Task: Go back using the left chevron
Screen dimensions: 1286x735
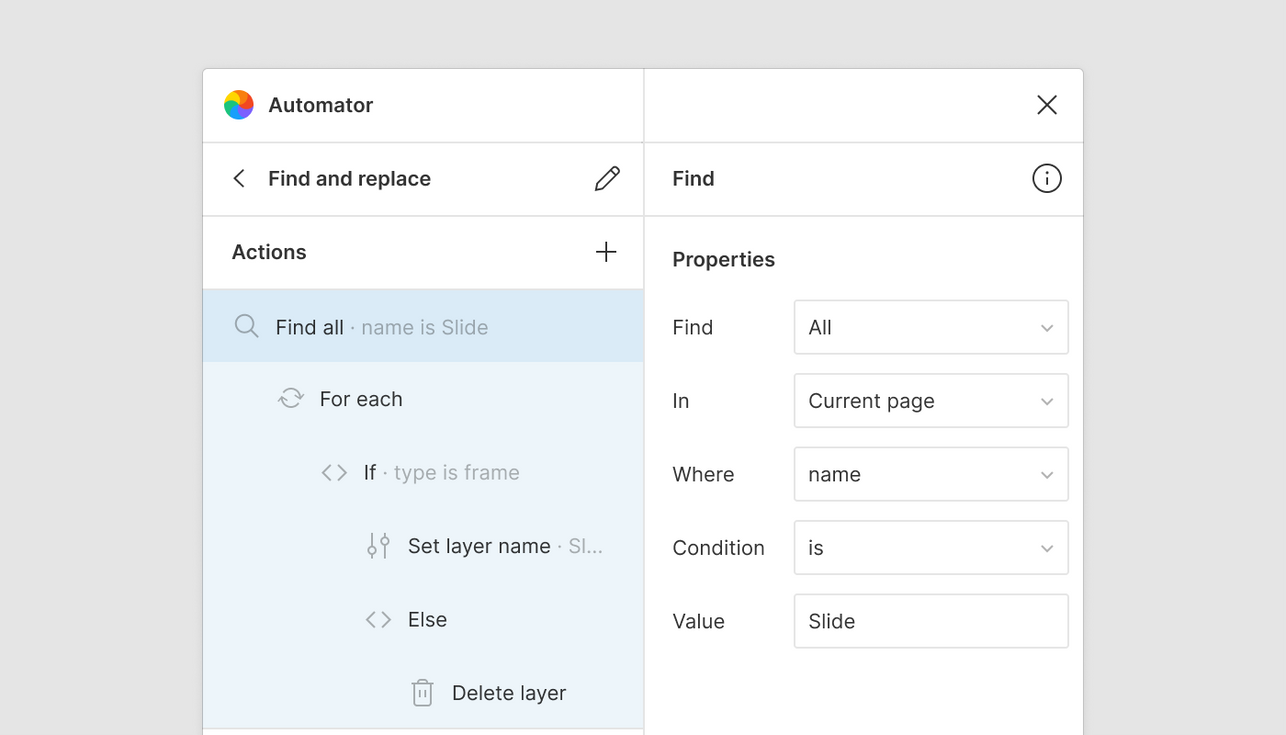Action: click(239, 179)
